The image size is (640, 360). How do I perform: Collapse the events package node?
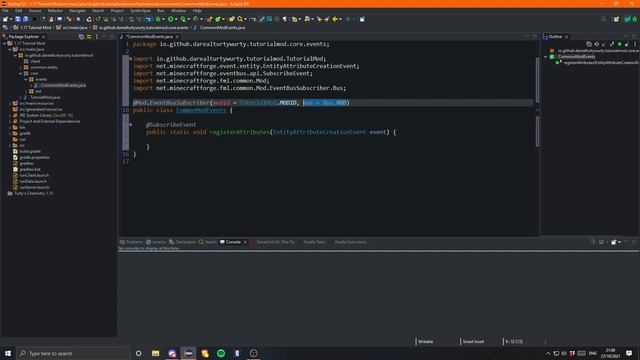26,79
